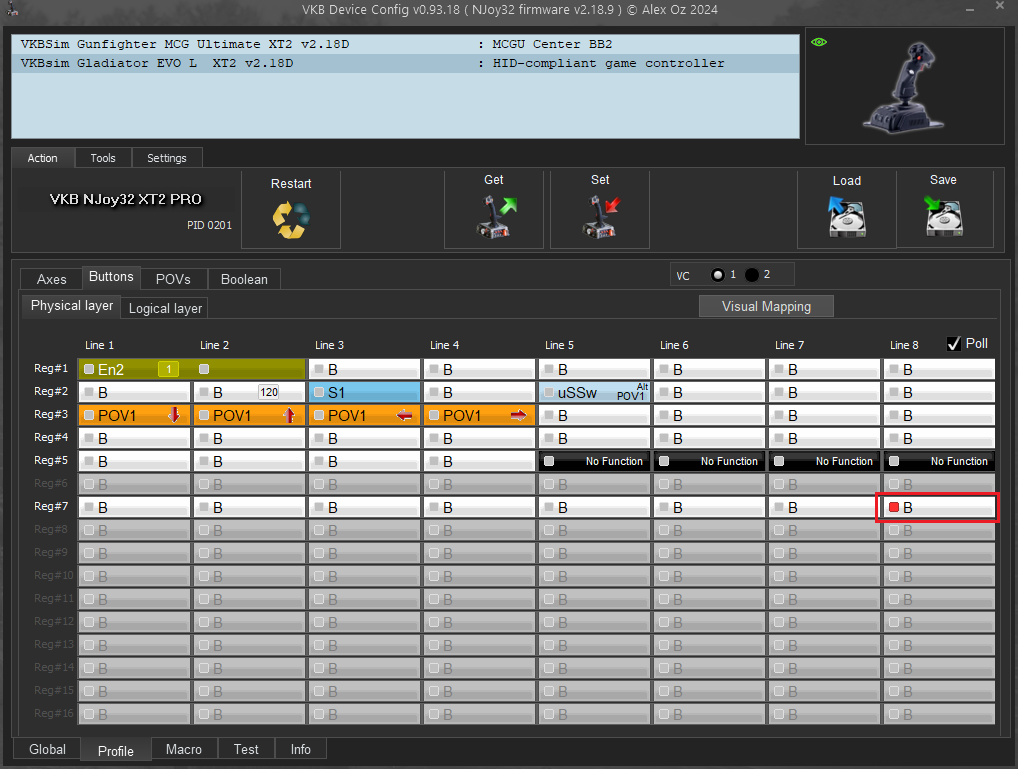Screen dimensions: 1018x769
Task: Click the Load disk icon
Action: [846, 216]
